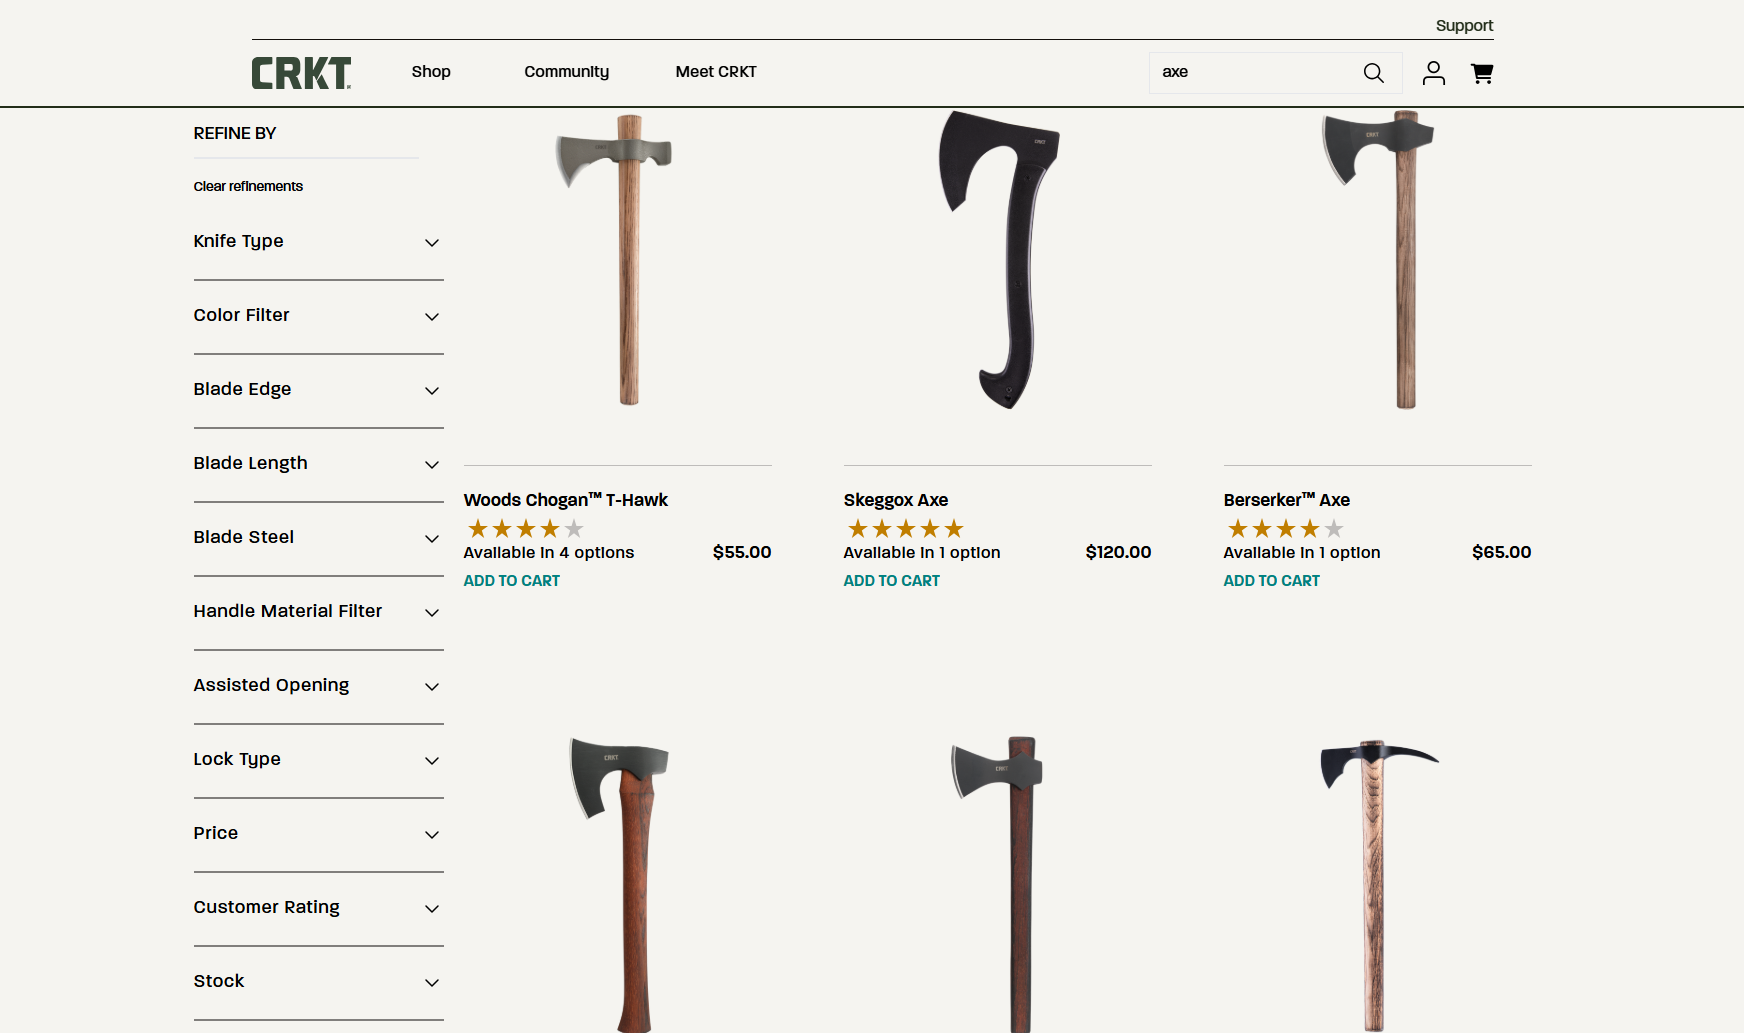Add Woods Chogan T-Hawk to cart
This screenshot has height=1033, width=1744.
[x=511, y=581]
